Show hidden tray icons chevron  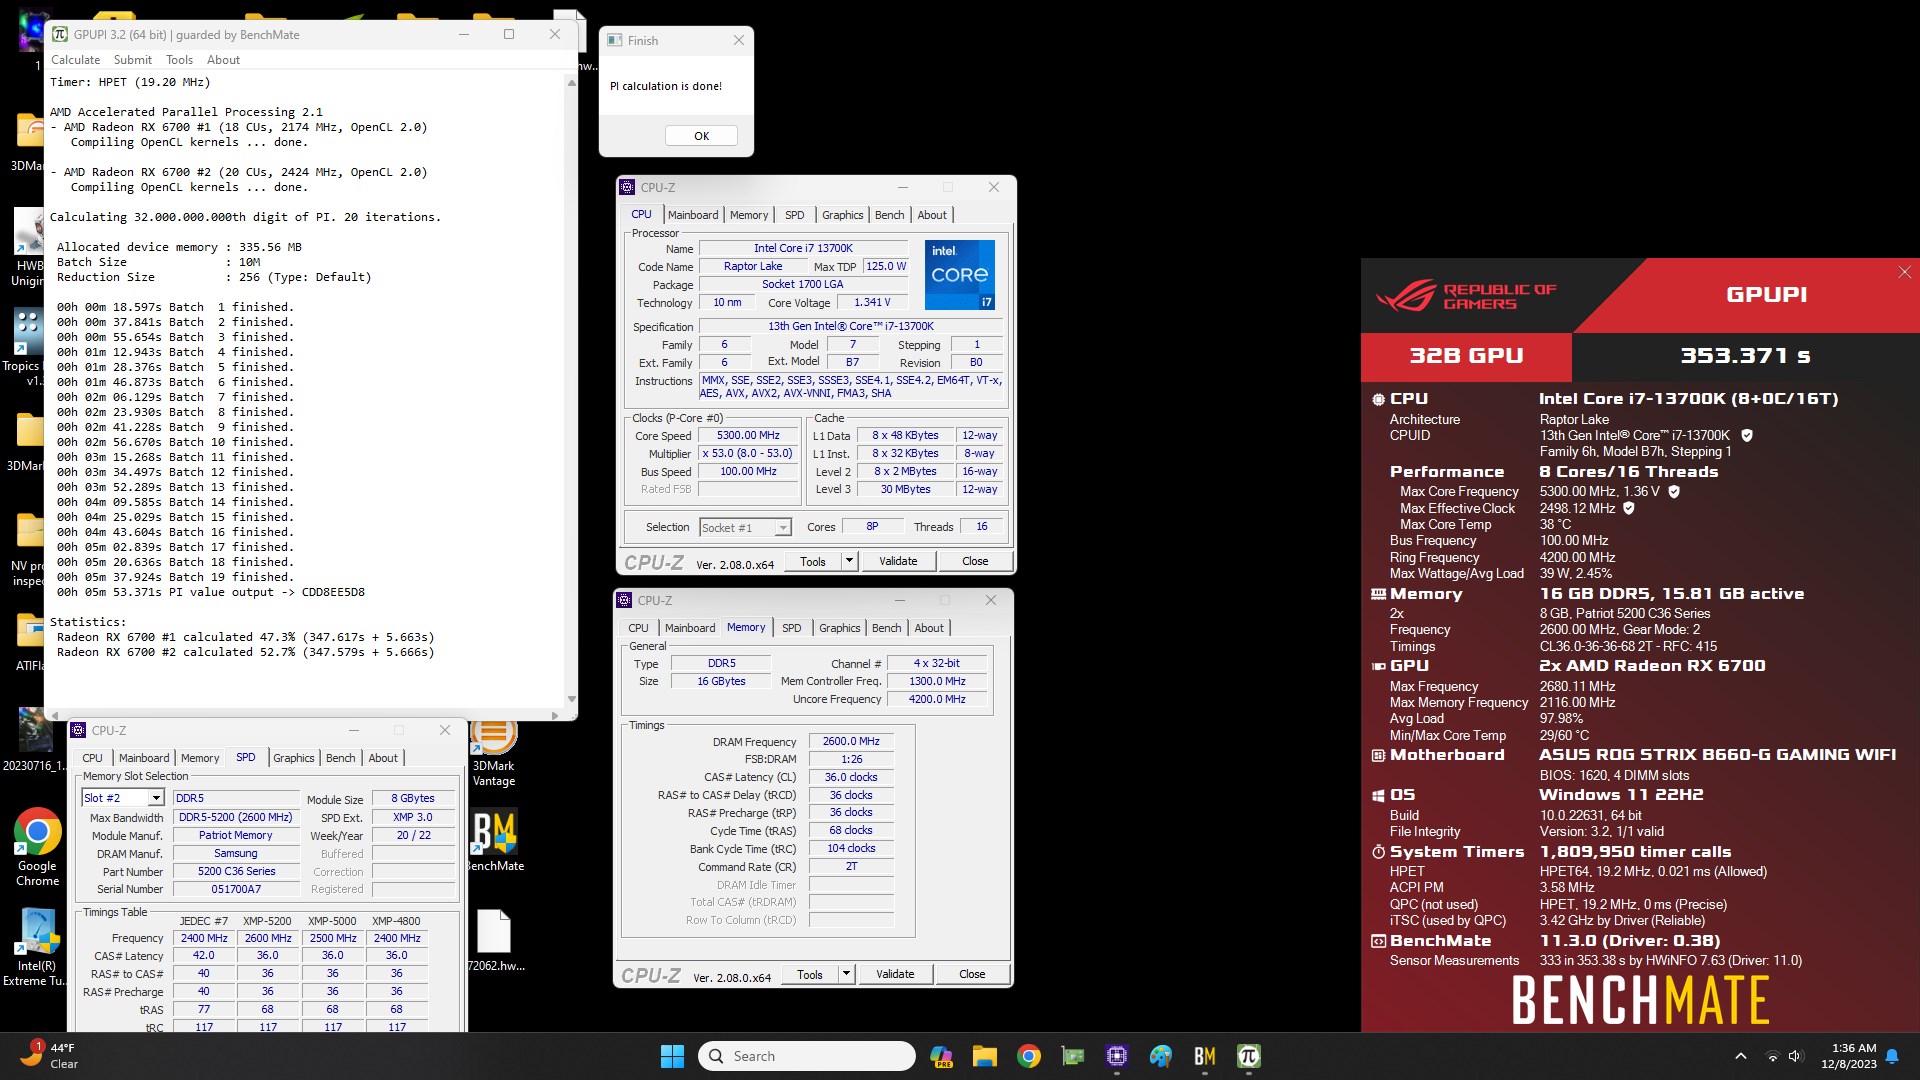tap(1740, 1056)
